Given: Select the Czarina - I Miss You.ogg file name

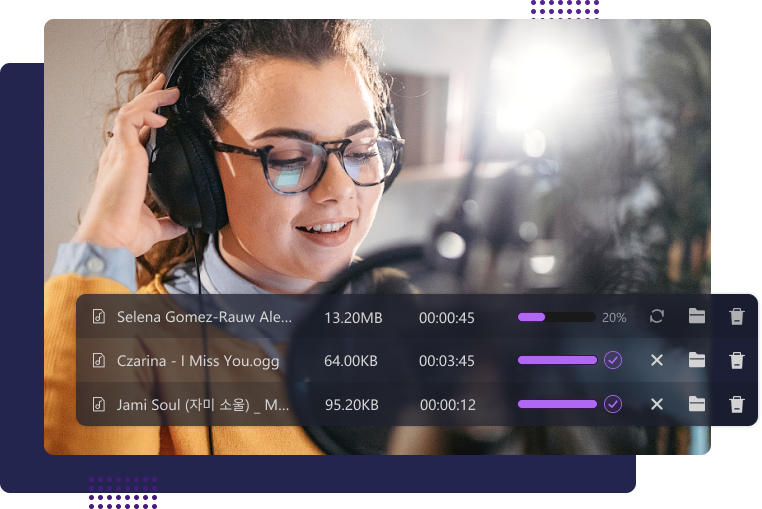Looking at the screenshot, I should 198,360.
